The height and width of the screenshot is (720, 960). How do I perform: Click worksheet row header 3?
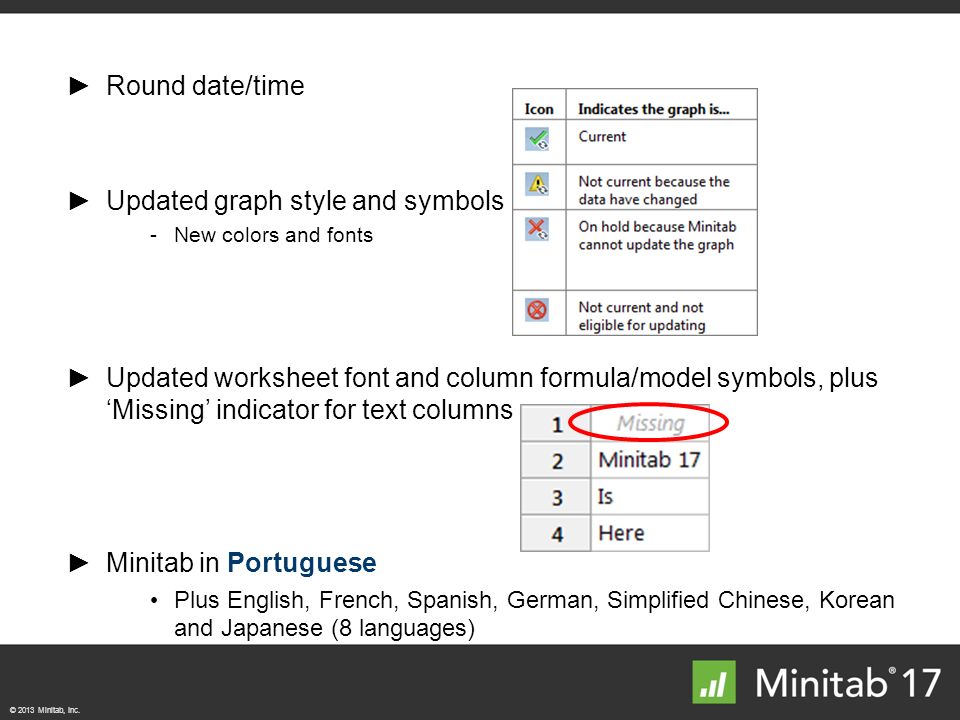556,497
